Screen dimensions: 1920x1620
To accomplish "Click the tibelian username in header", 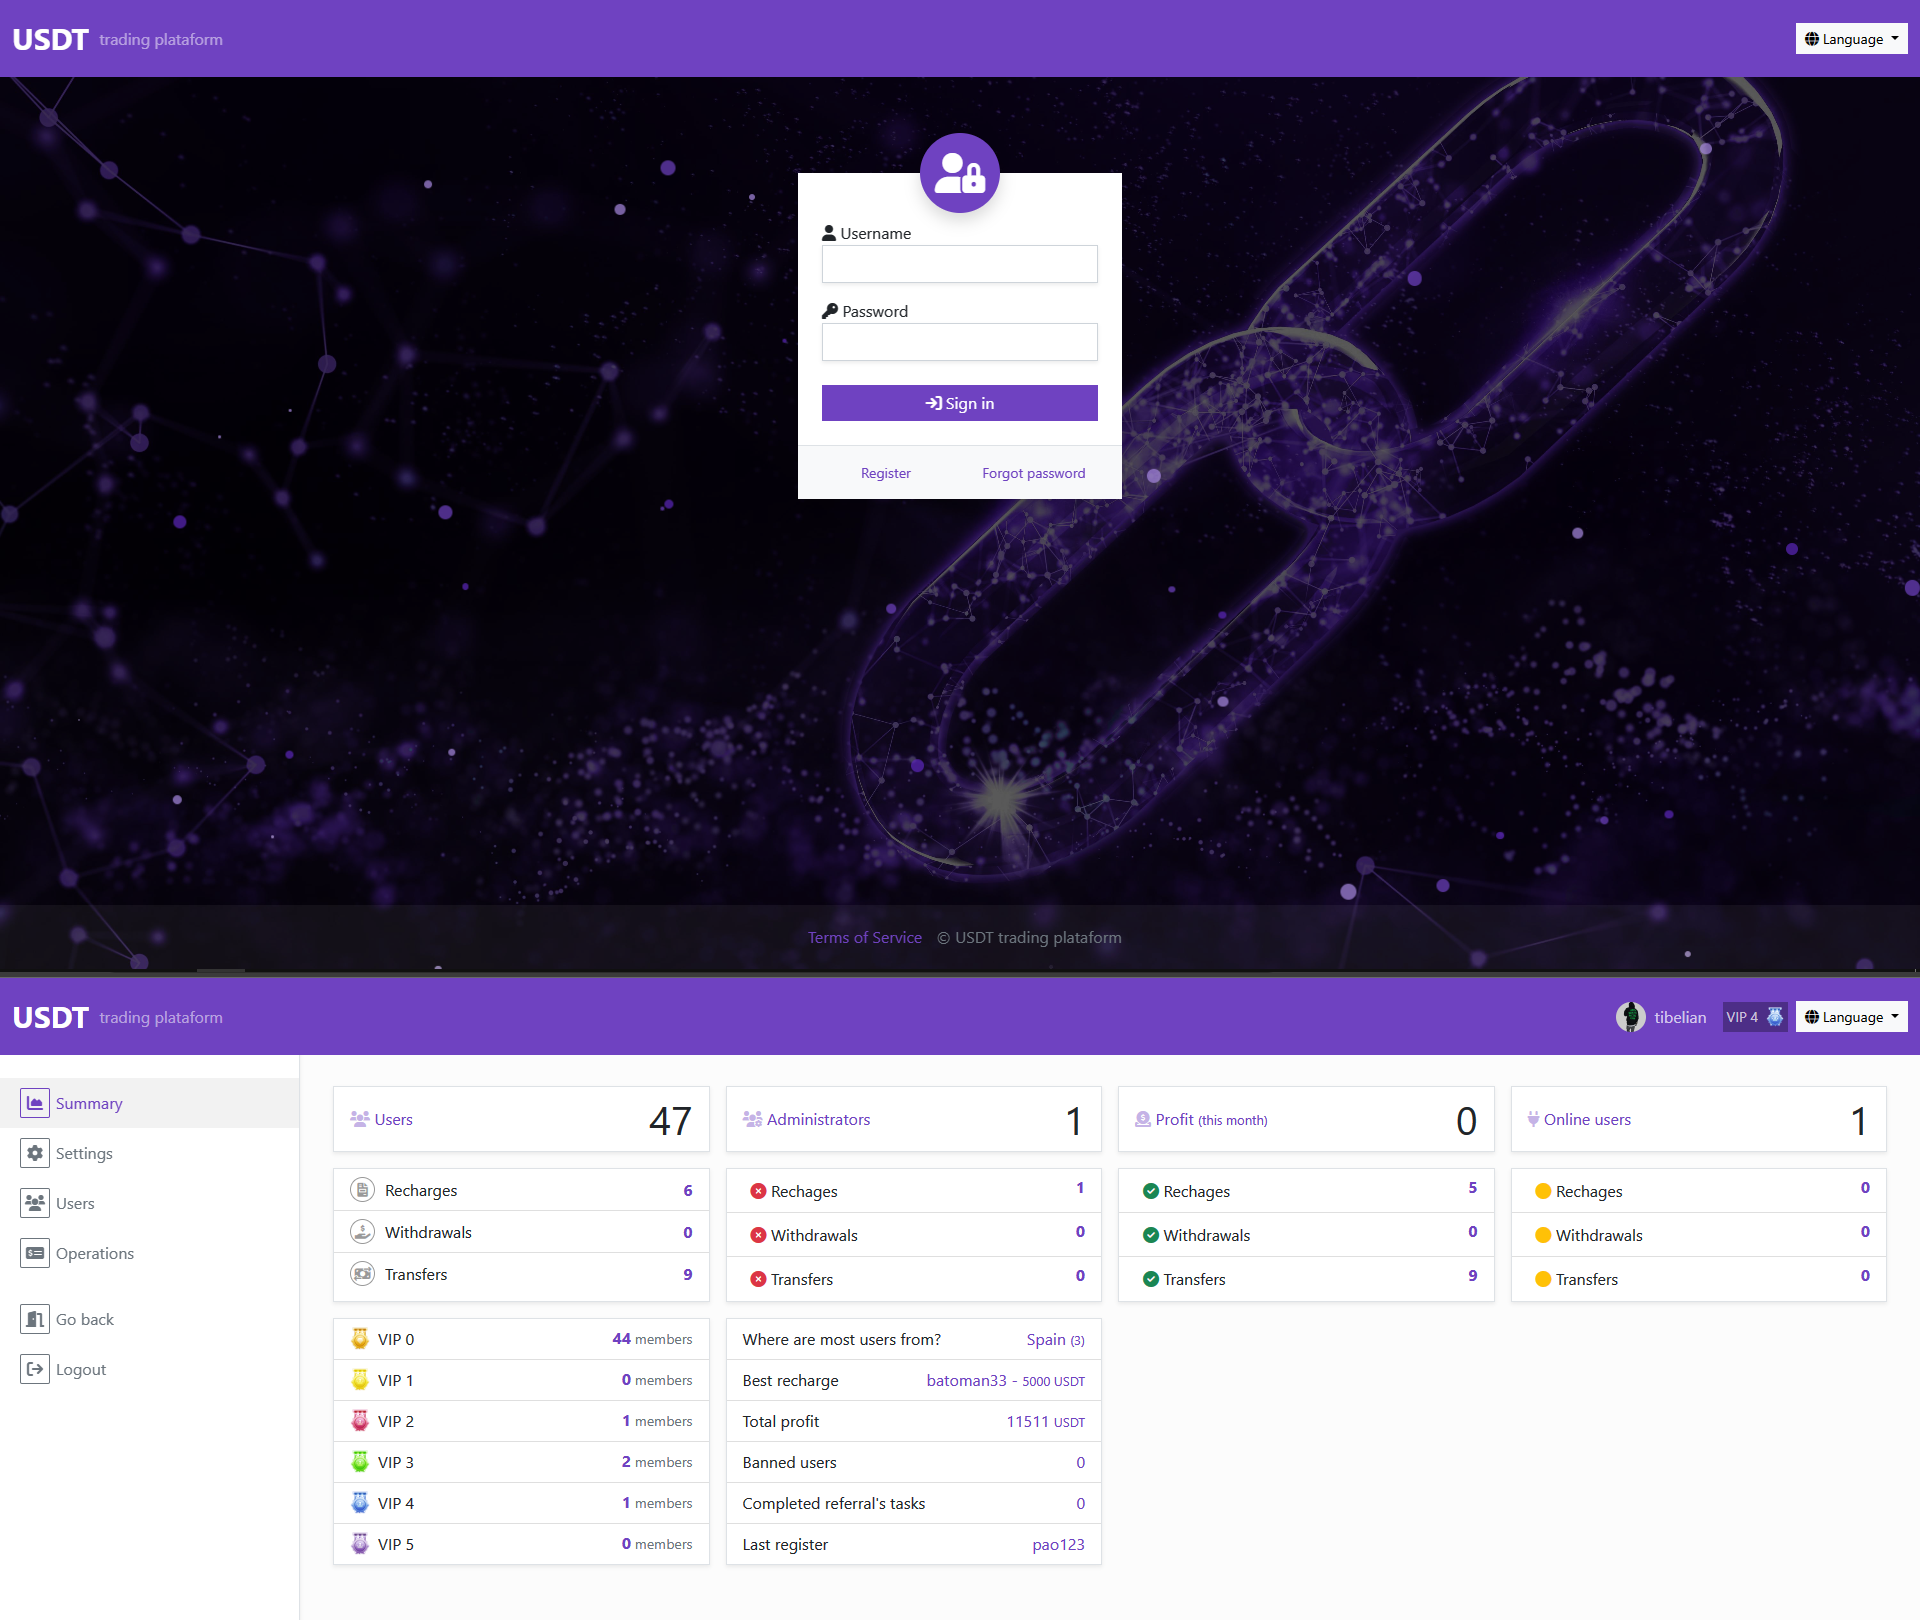I will tap(1680, 1017).
